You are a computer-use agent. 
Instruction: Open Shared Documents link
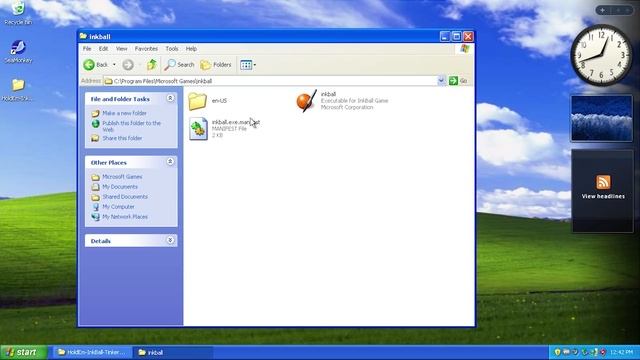click(125, 197)
